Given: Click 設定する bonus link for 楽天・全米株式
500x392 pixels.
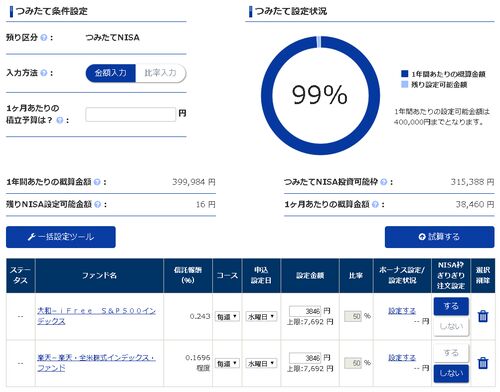Looking at the screenshot, I should click(402, 358).
